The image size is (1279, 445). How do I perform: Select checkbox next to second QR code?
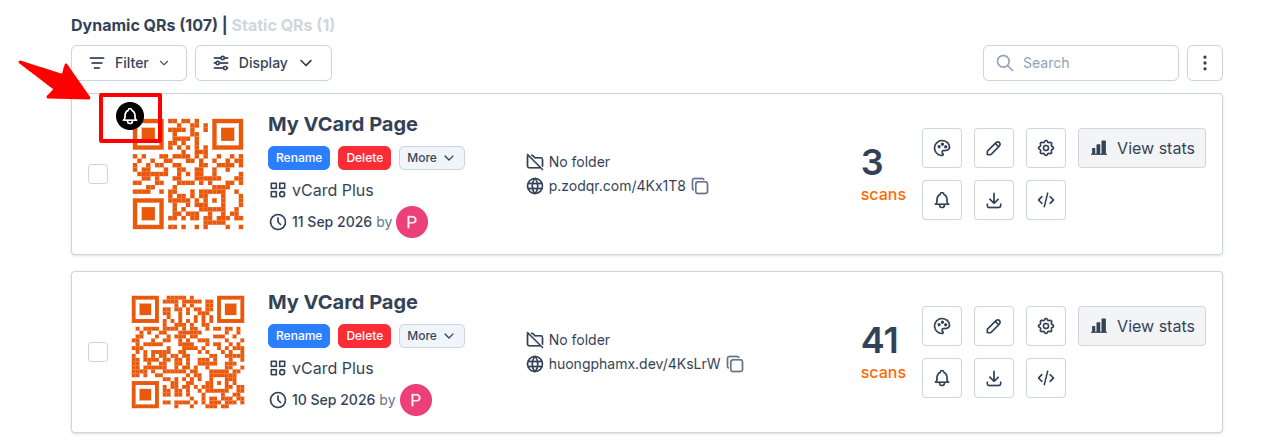(x=98, y=352)
